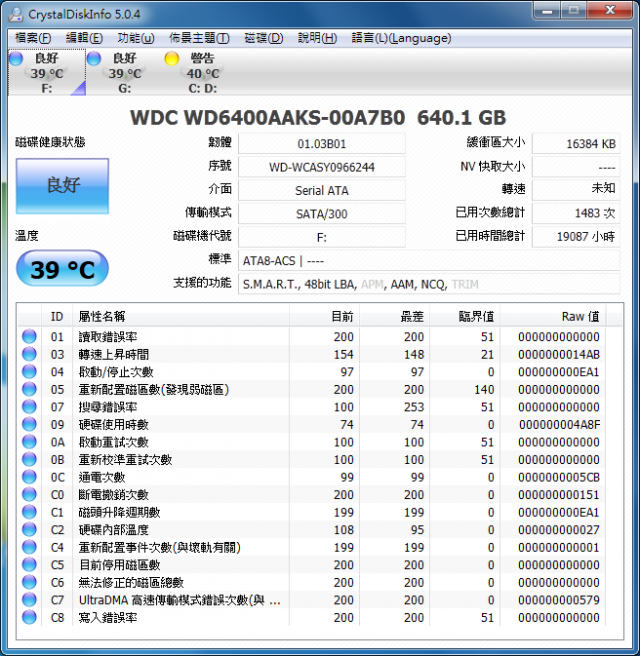640x657 pixels.
Task: Click the status dot for attribute C0
Action: pos(29,494)
